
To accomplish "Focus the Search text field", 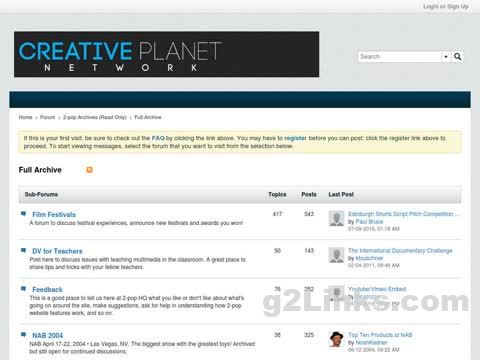I will [400, 57].
